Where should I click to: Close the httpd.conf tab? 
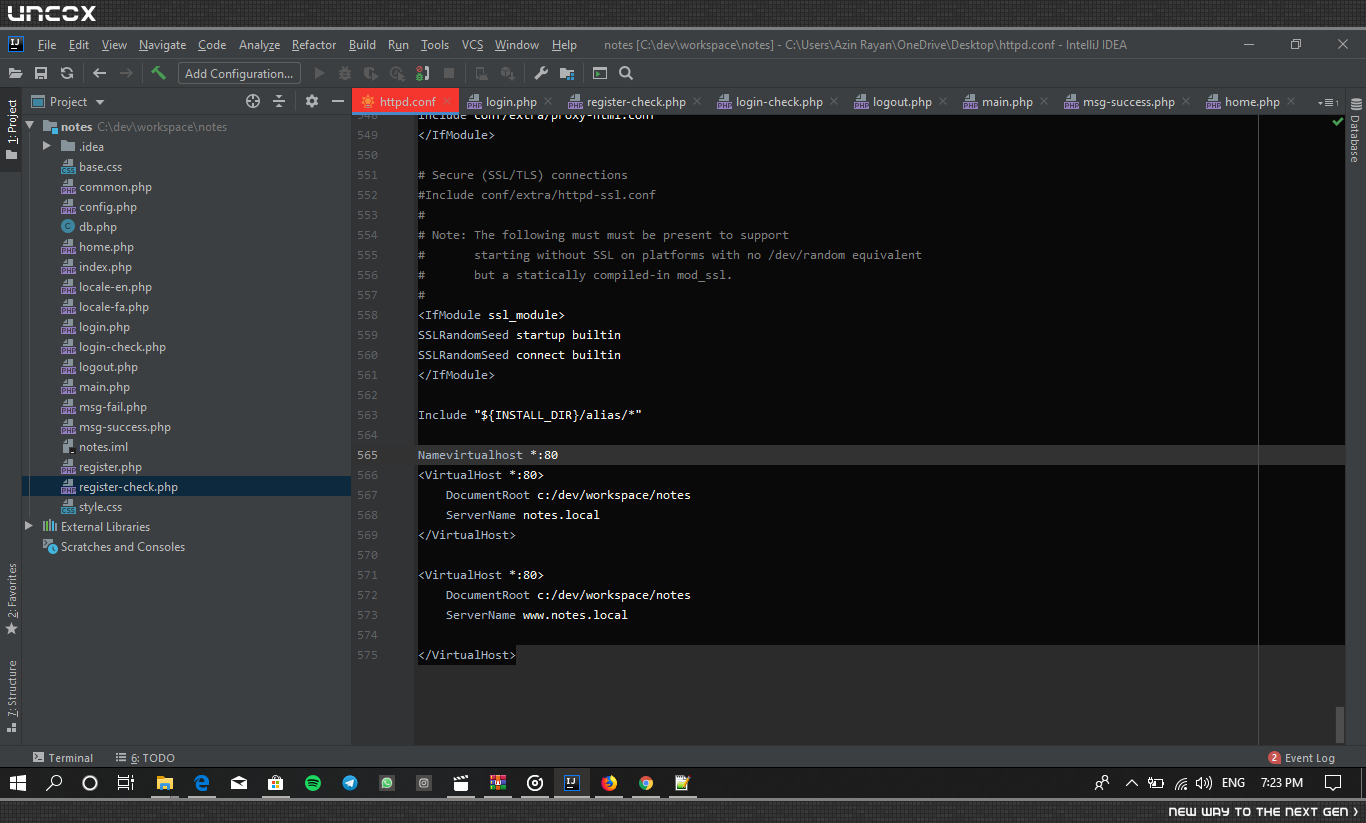tap(446, 102)
